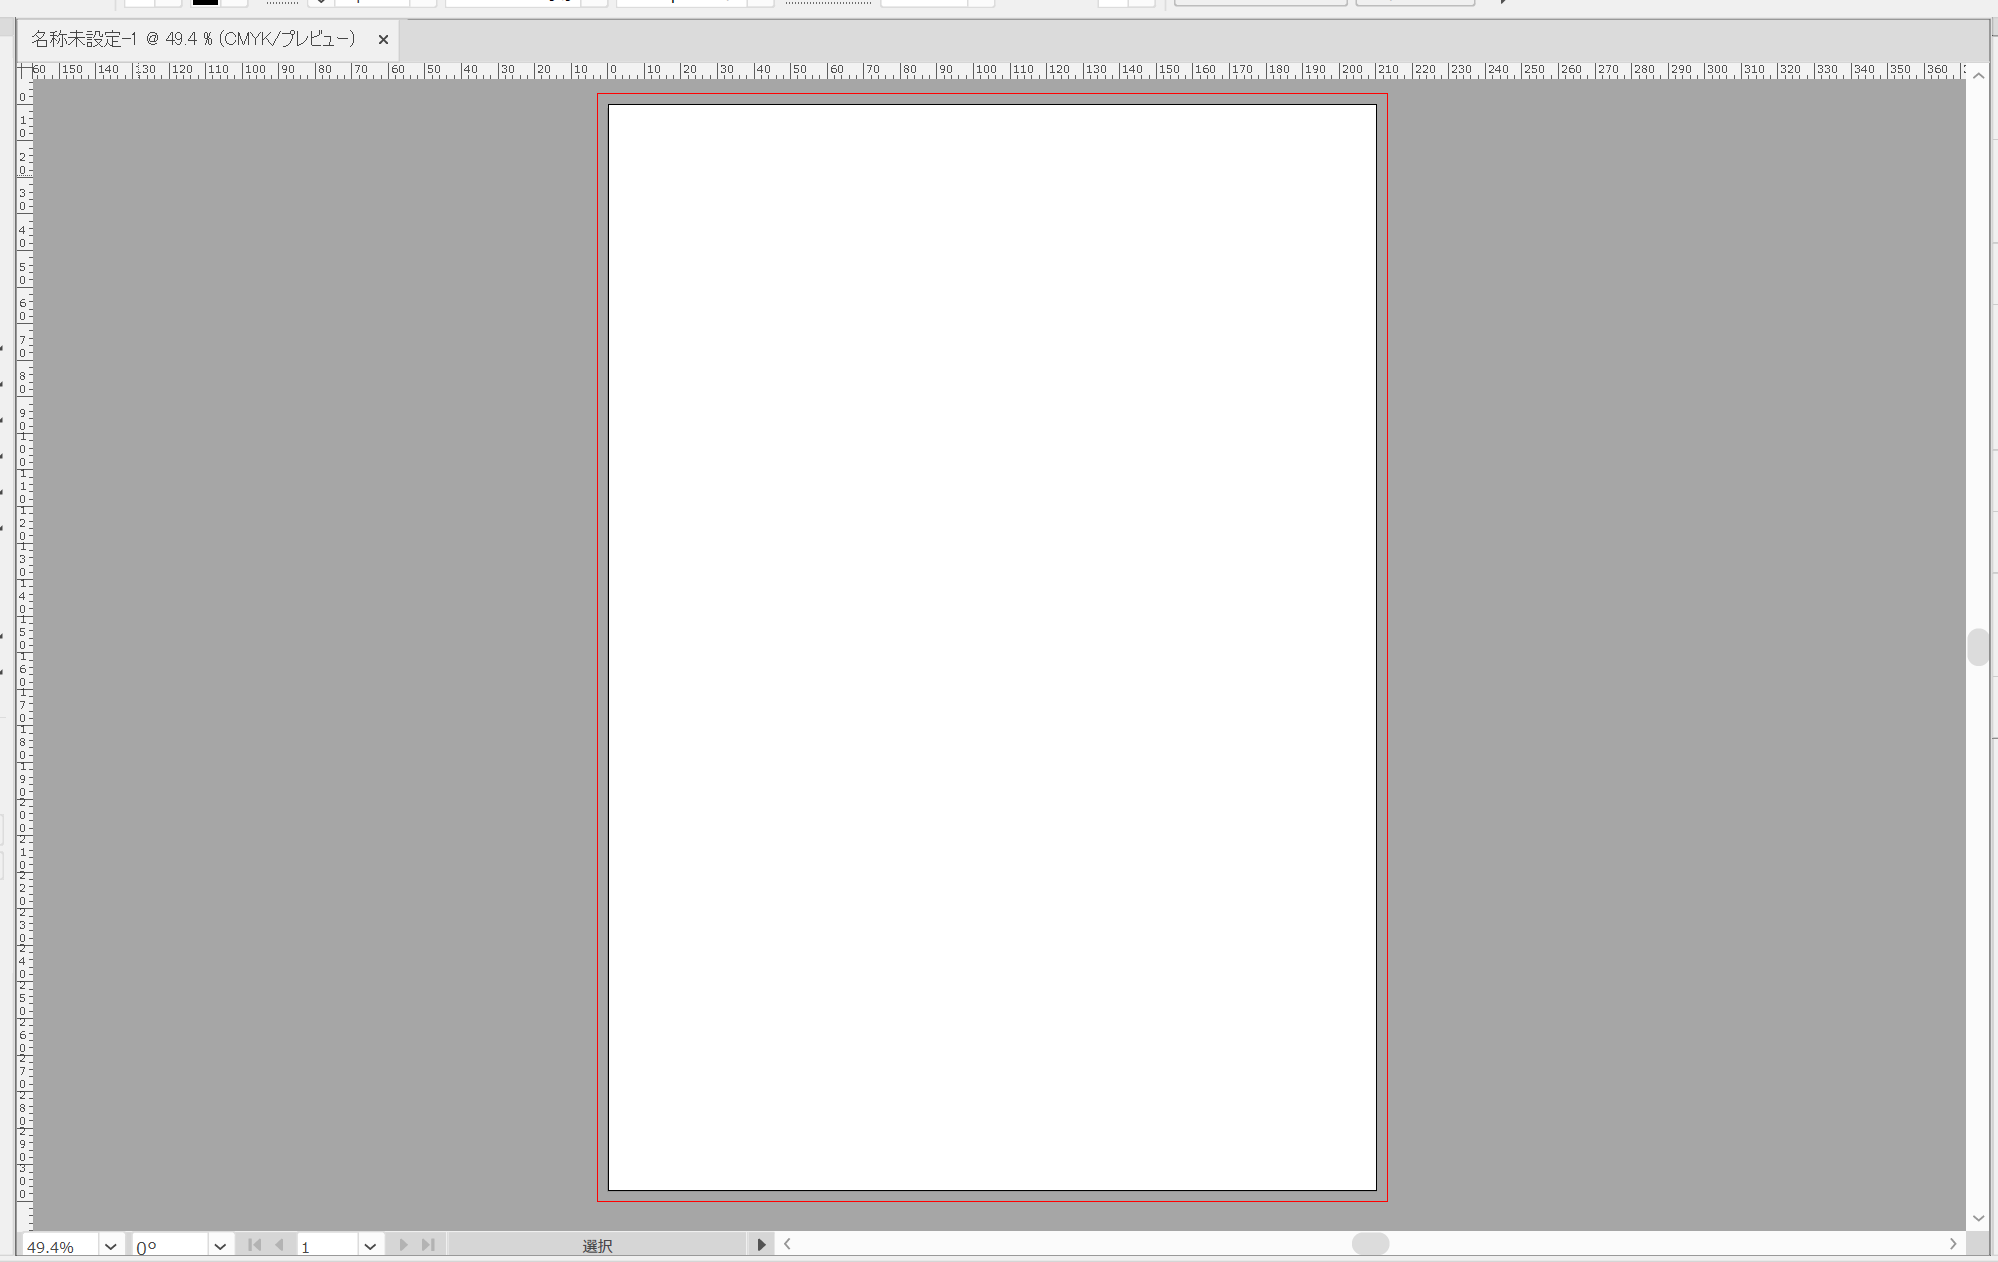
Task: Go to first artboard
Action: pyautogui.click(x=254, y=1245)
